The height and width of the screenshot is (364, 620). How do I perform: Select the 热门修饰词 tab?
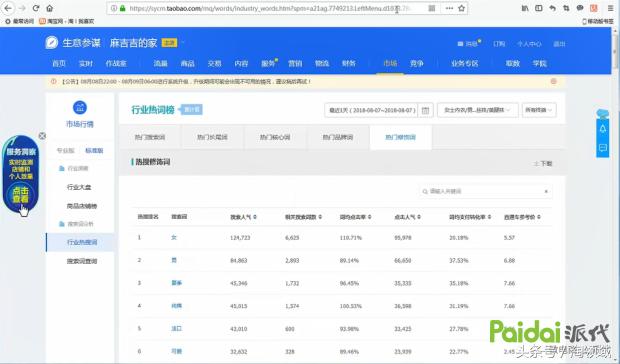click(401, 137)
